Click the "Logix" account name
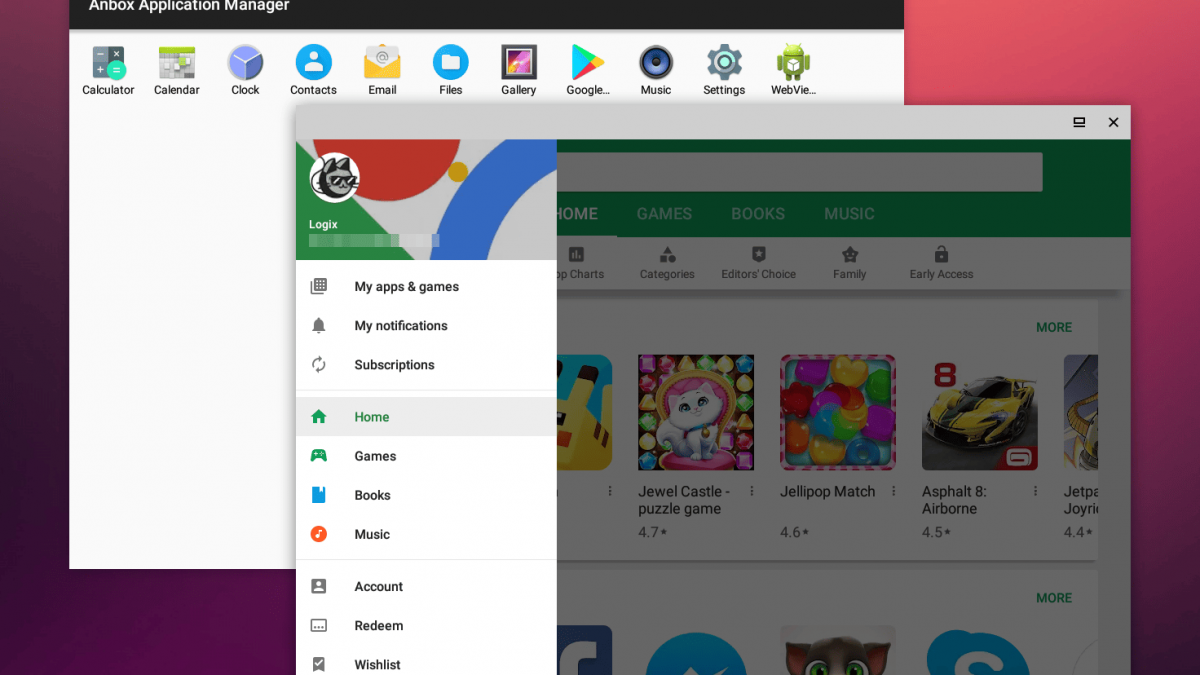This screenshot has height=675, width=1200. coord(323,225)
